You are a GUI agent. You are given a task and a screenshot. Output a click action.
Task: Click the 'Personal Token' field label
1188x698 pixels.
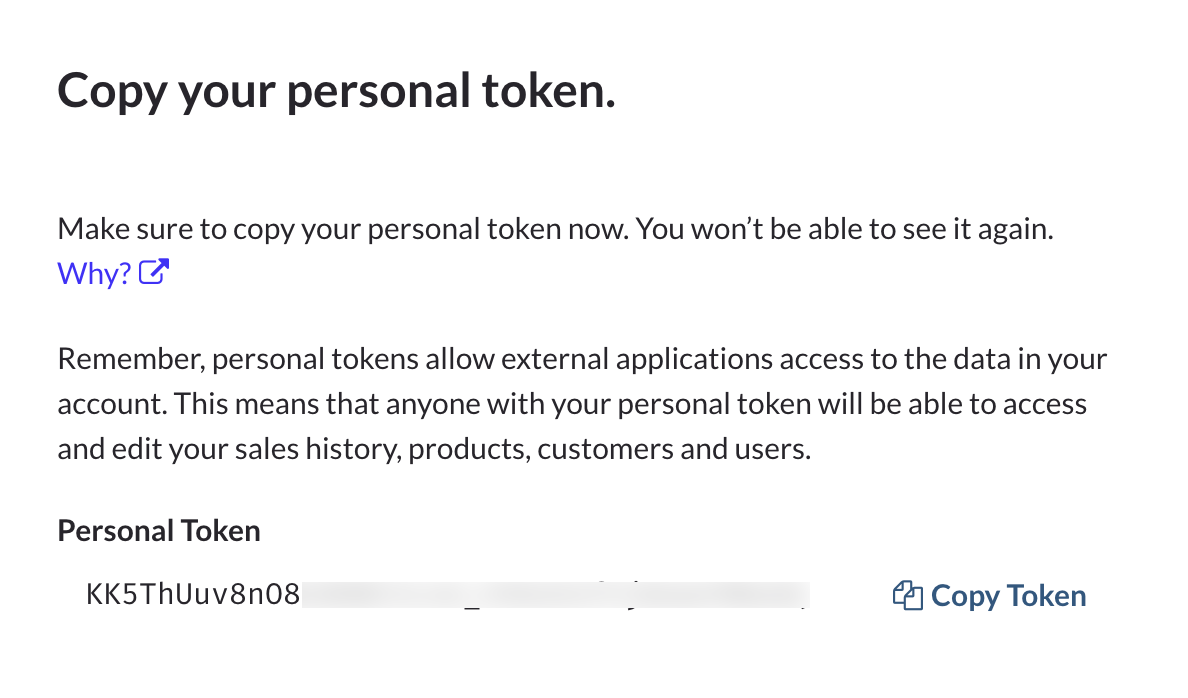(x=159, y=531)
